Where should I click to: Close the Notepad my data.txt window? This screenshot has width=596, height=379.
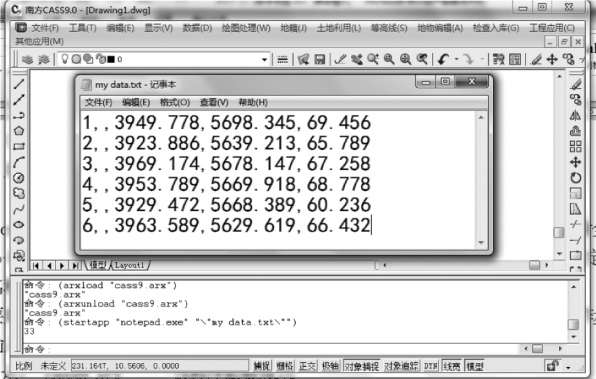472,81
